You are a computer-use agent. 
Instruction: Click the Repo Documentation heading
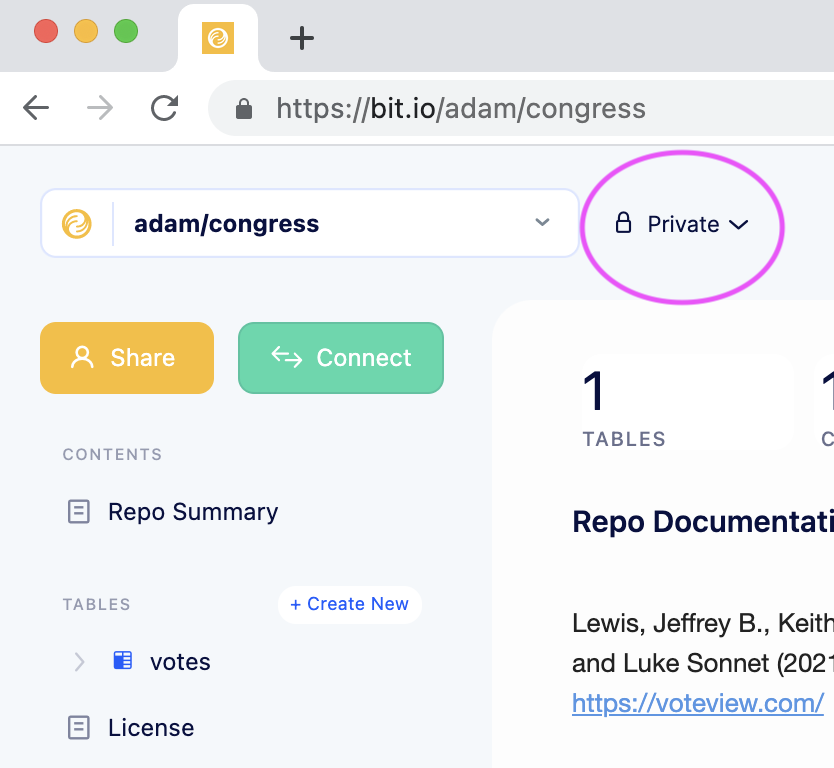[703, 522]
